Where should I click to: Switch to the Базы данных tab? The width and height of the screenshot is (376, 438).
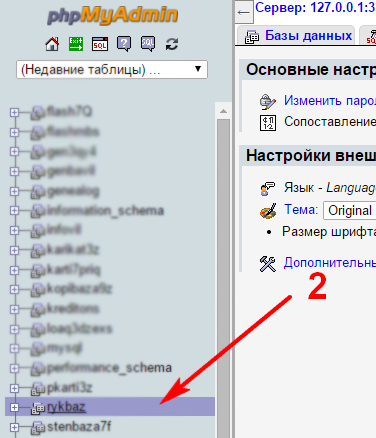click(296, 36)
